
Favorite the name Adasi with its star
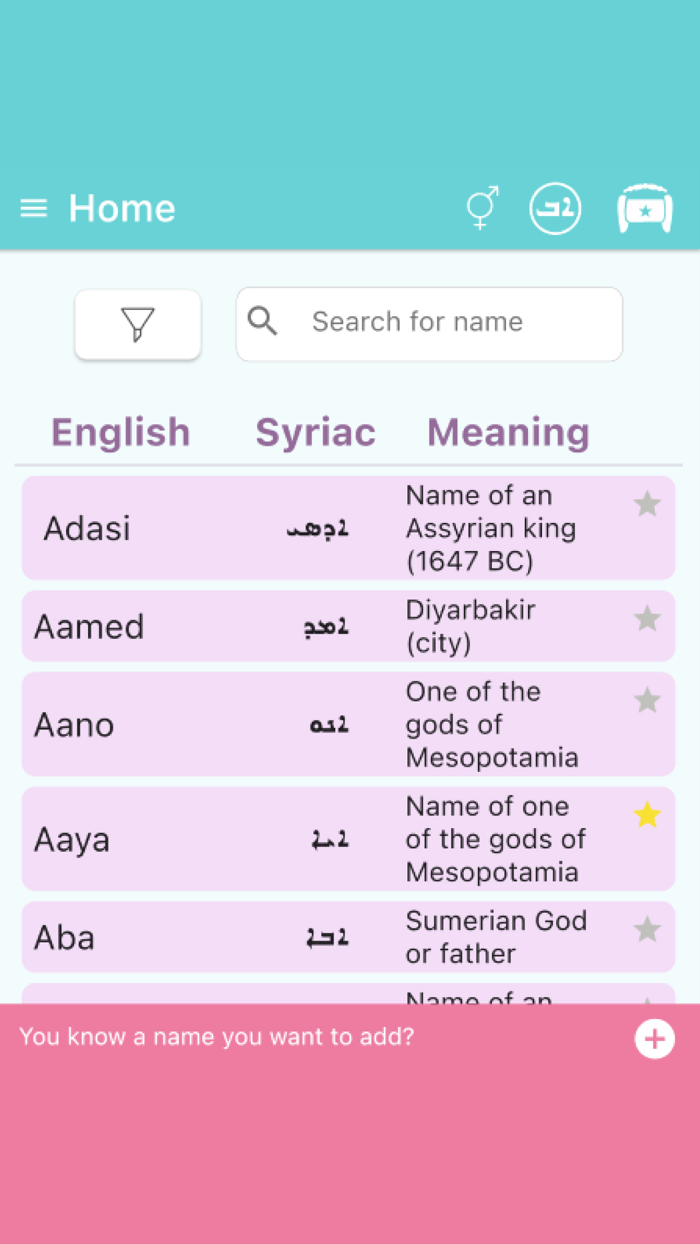pos(647,504)
